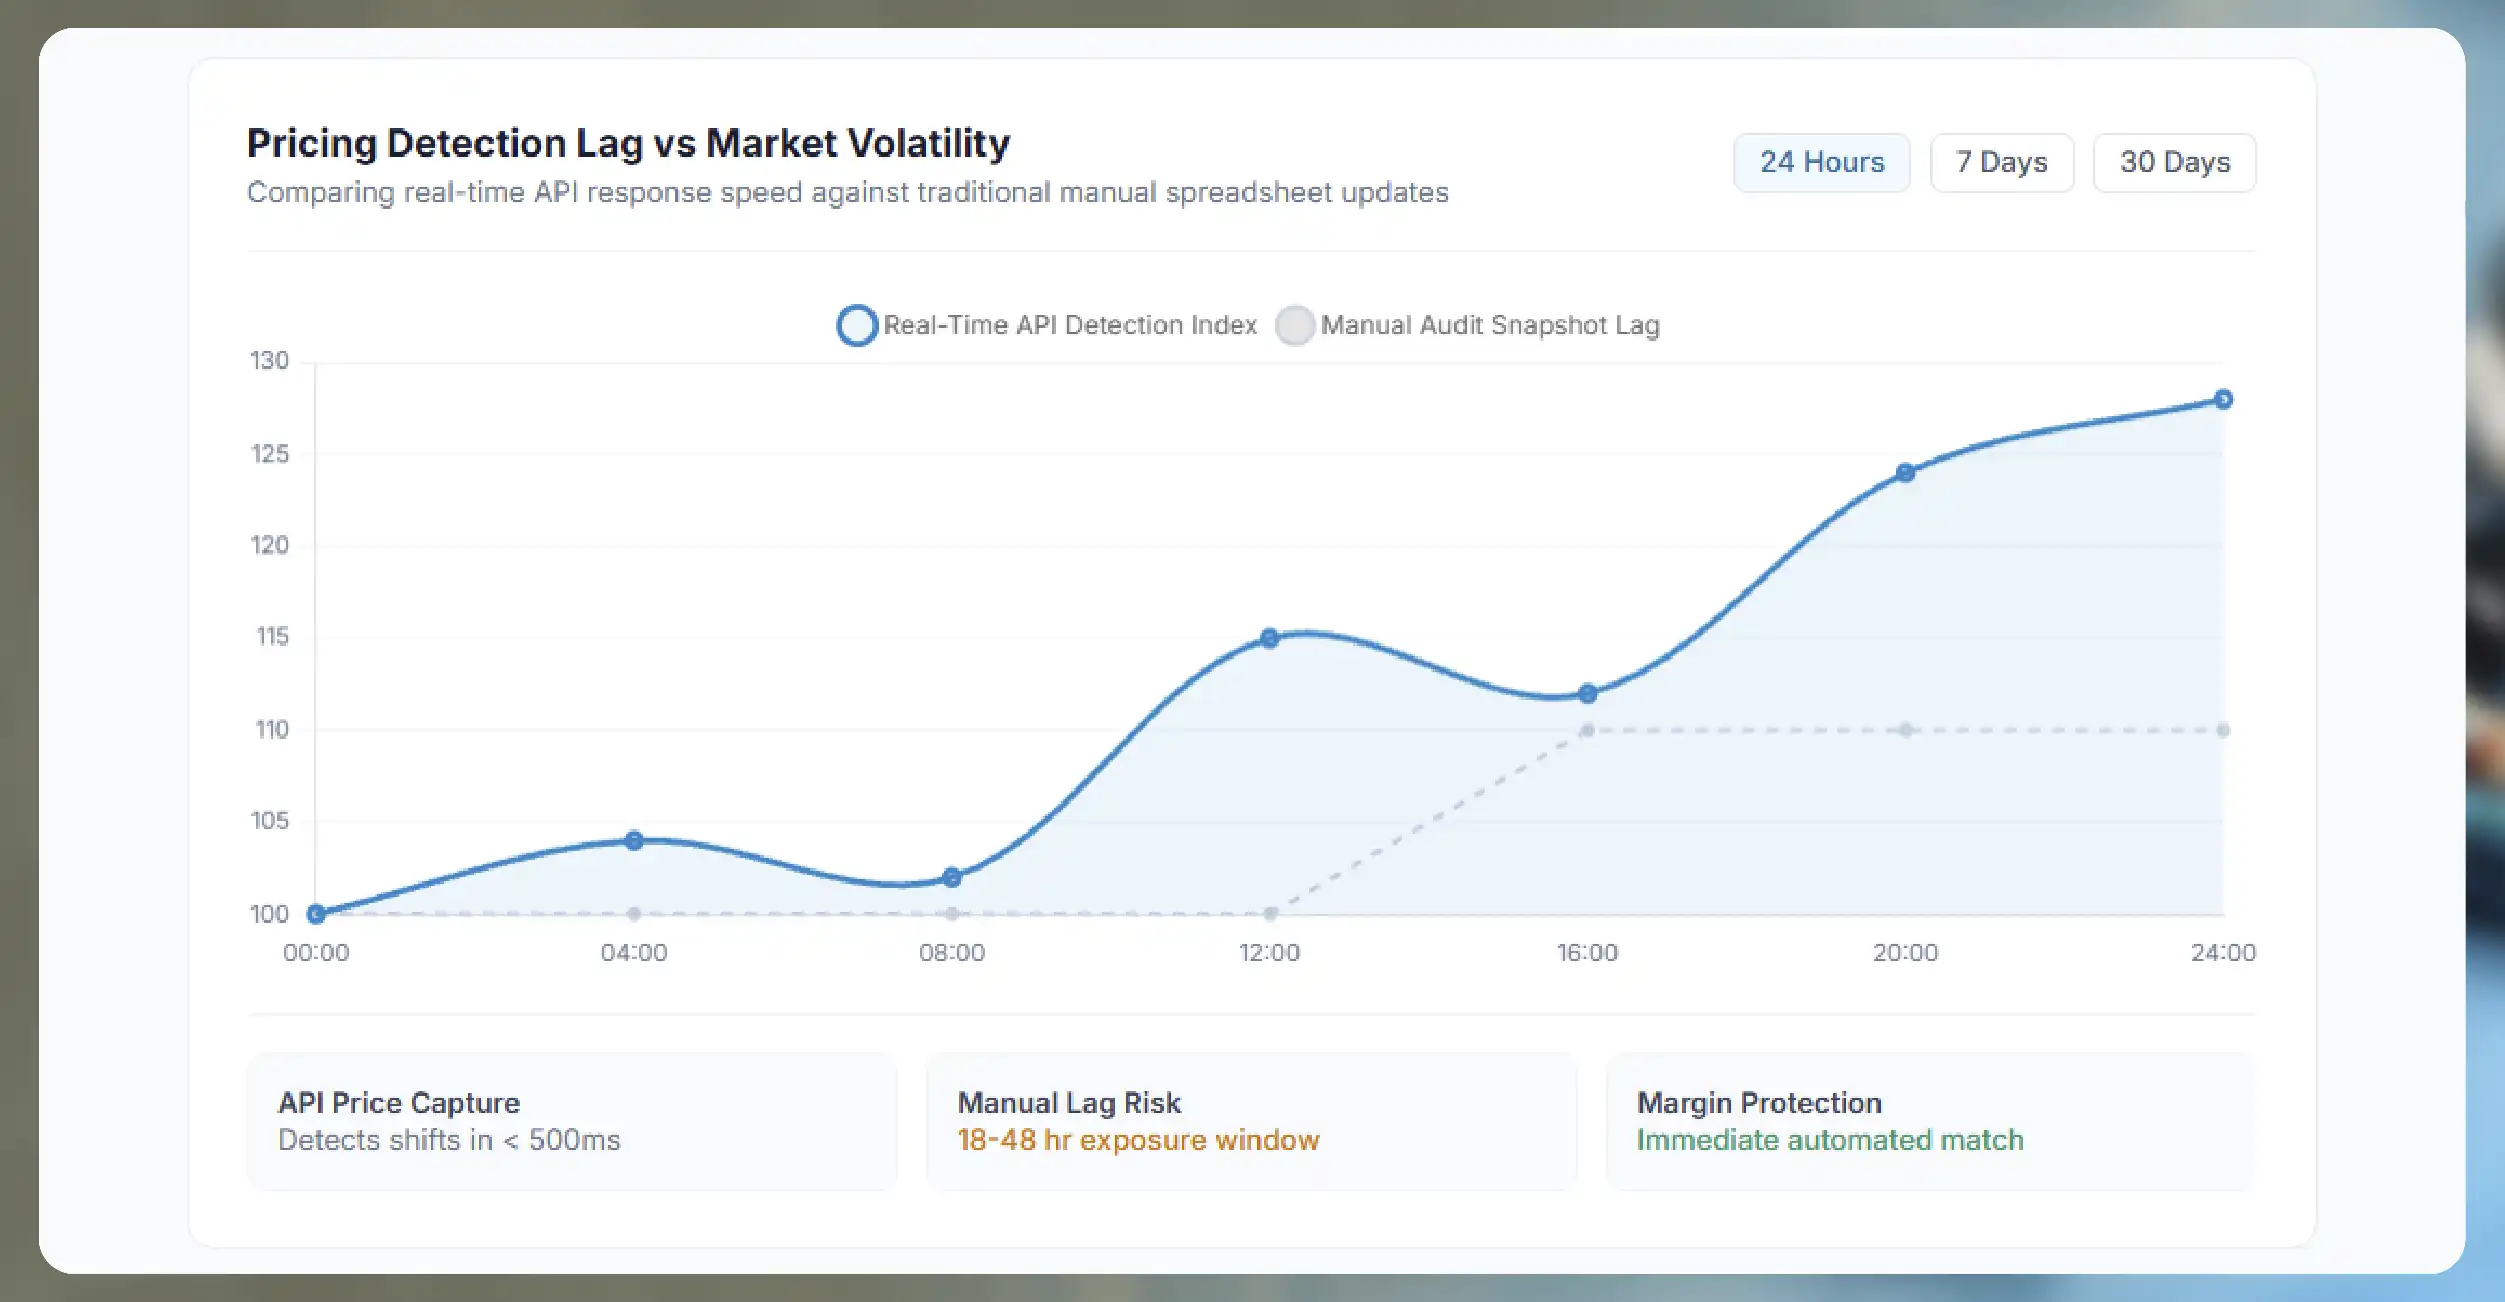Switch to the 30 Days view

pos(2174,162)
